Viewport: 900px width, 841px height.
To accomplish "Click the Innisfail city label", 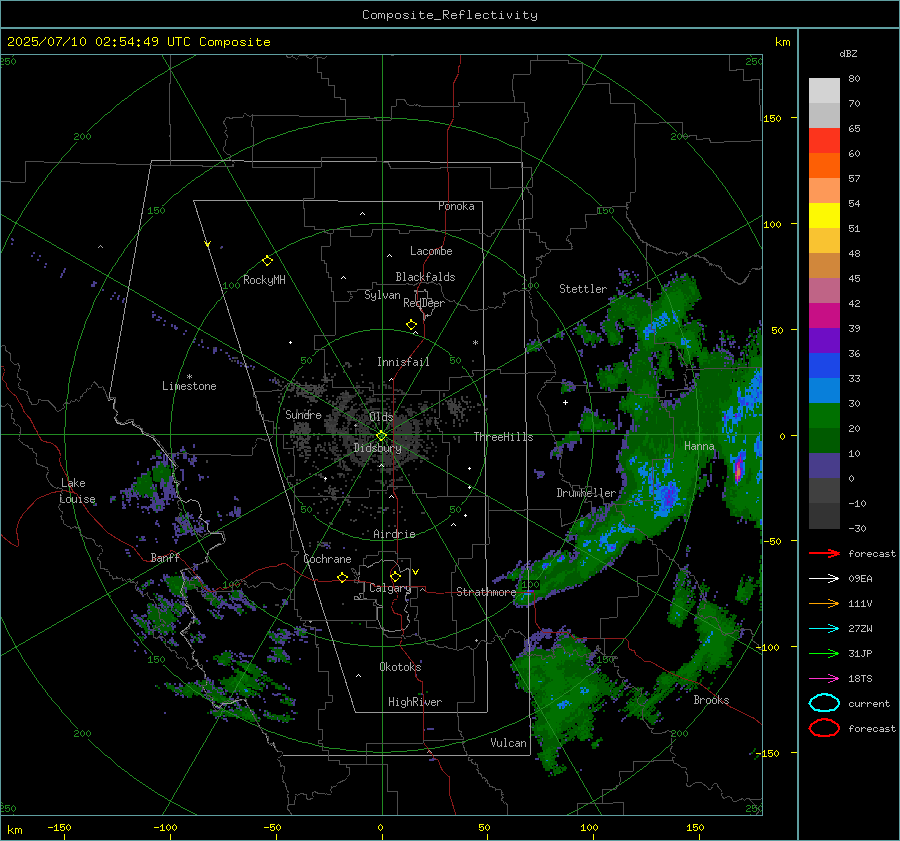I will tap(403, 362).
